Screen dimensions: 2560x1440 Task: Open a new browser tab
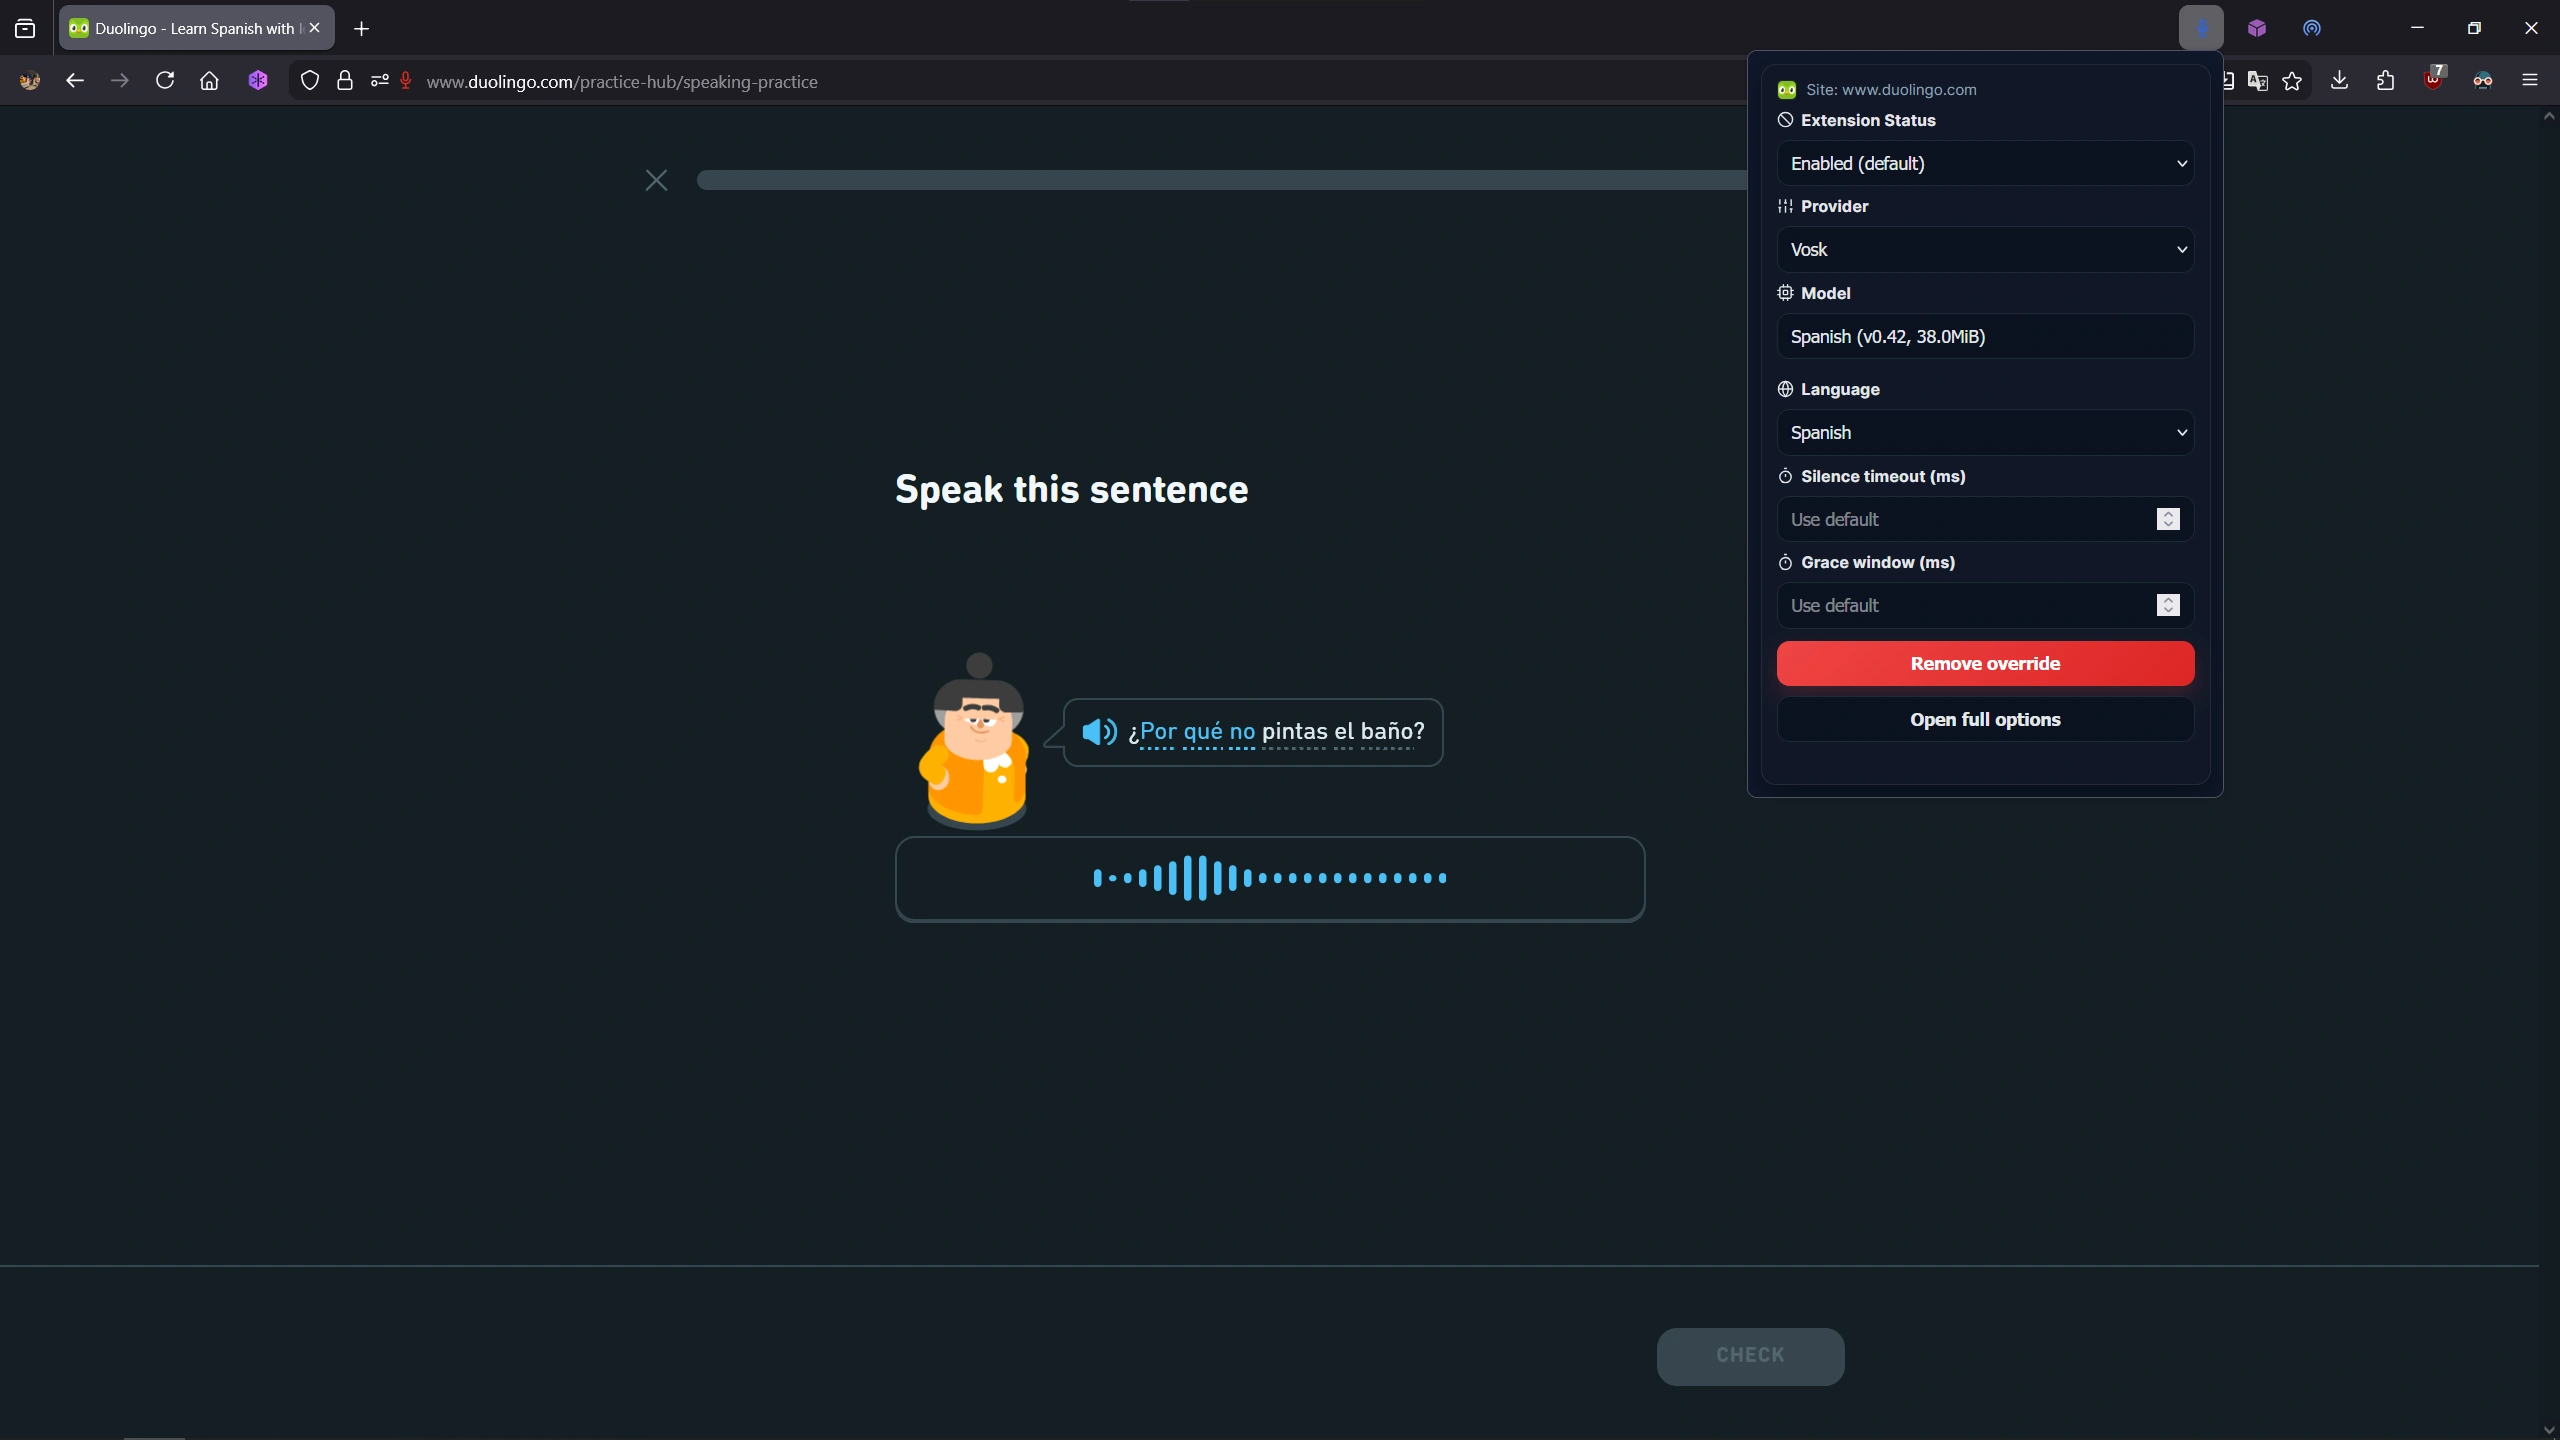(x=362, y=29)
